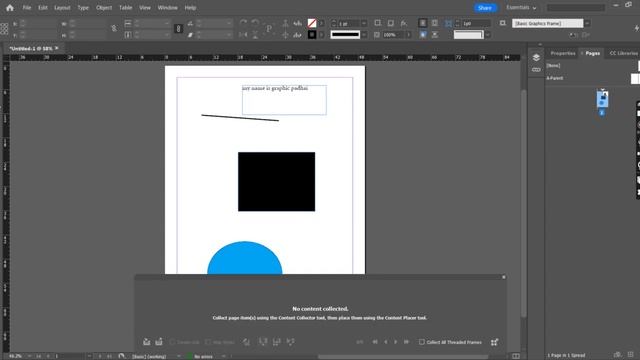640x360 pixels.
Task: Close the Untitled-1 document tab
Action: tap(57, 48)
